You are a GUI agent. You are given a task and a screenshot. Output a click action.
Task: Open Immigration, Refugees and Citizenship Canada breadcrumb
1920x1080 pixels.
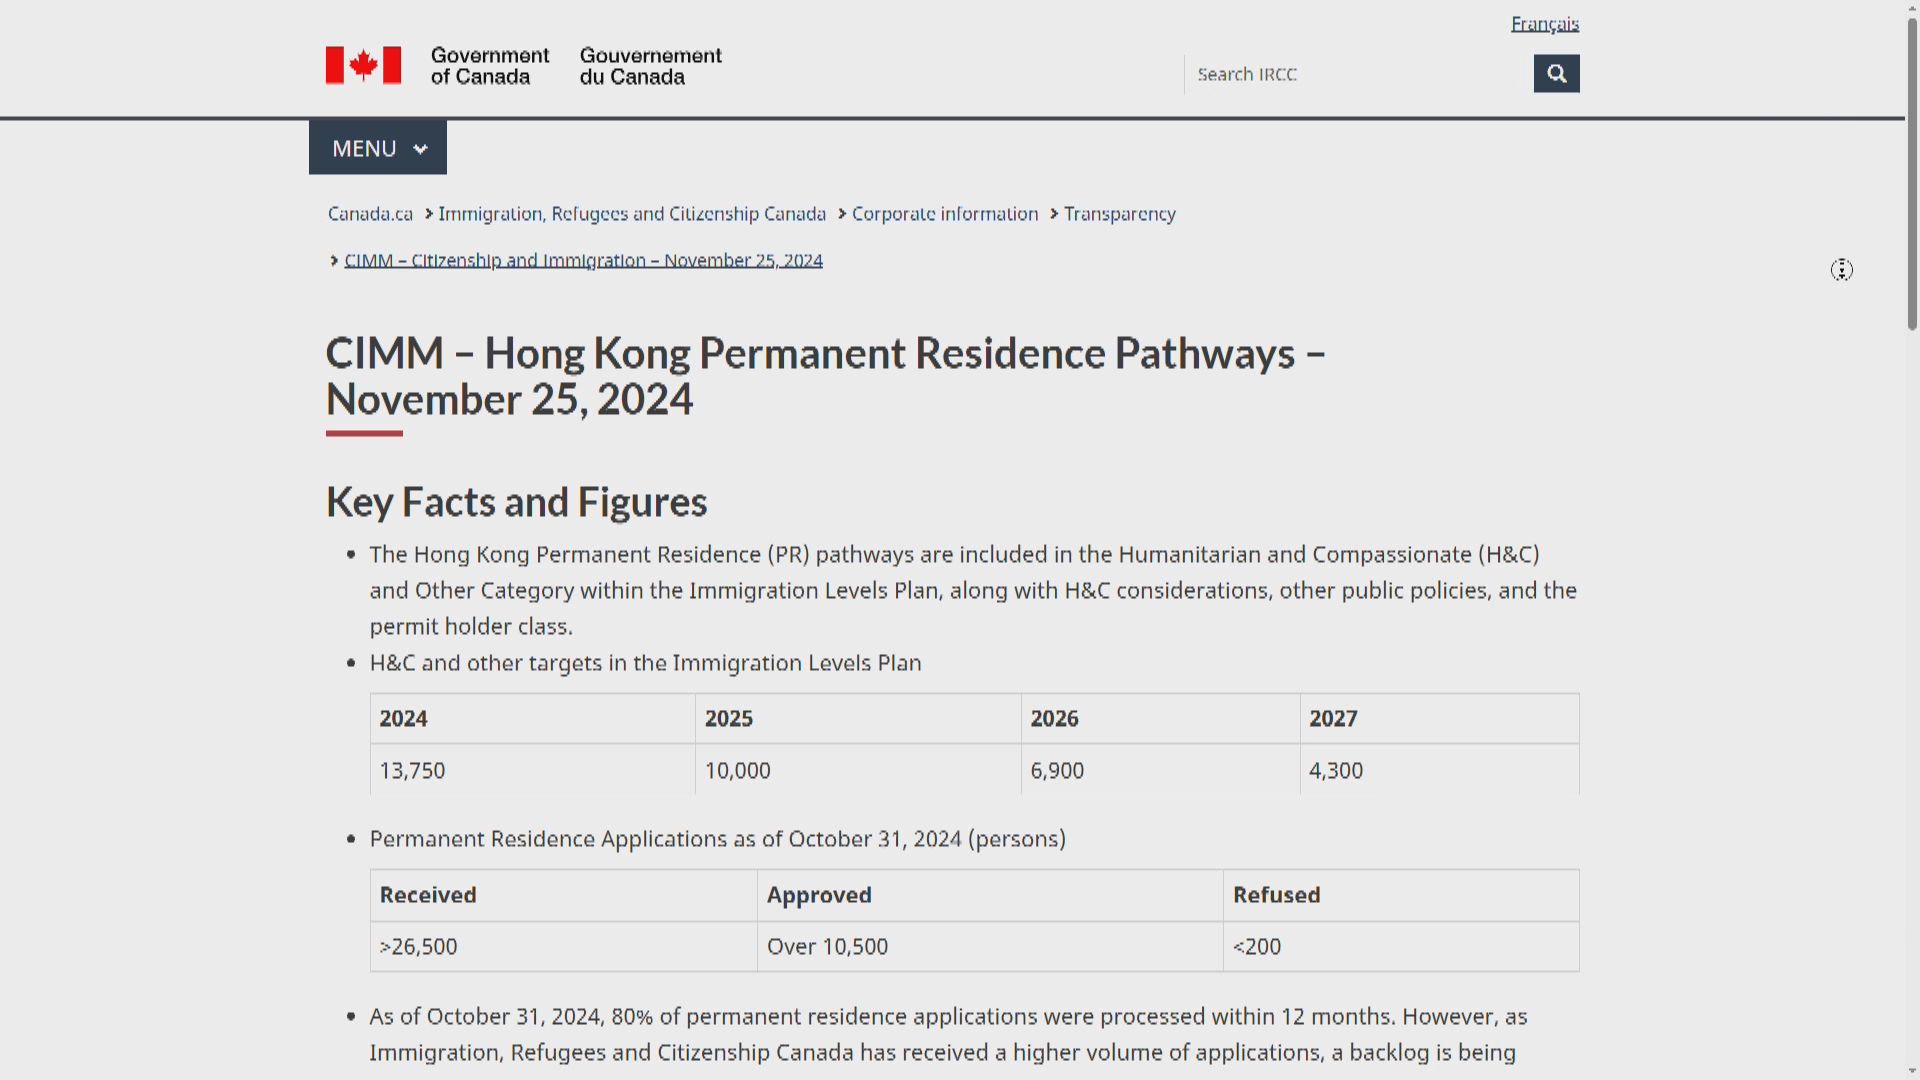coord(631,214)
